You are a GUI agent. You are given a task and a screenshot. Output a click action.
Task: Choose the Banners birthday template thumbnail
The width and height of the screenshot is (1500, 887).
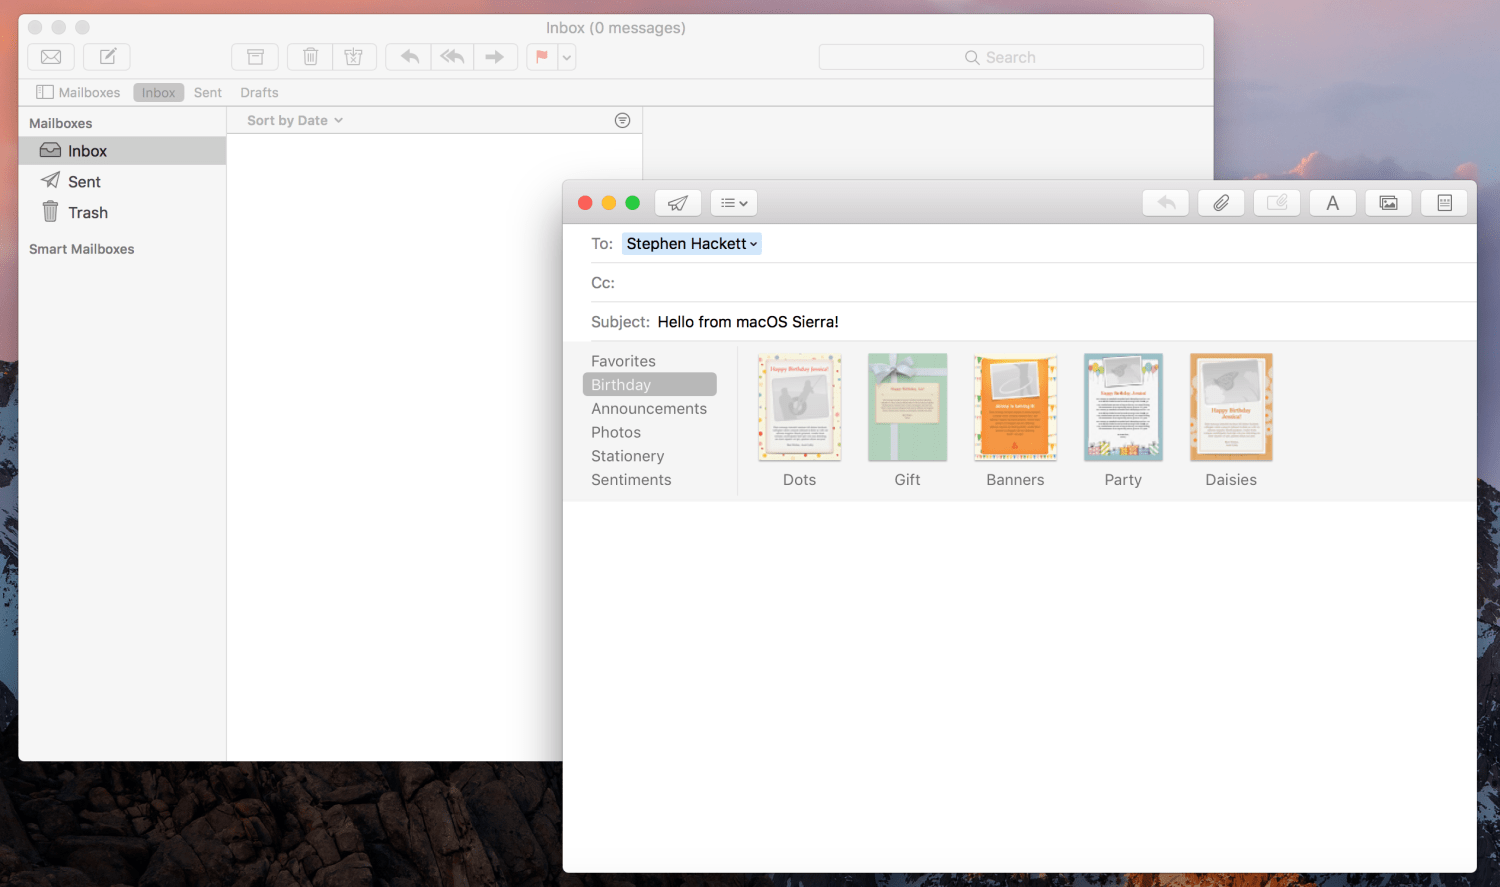(x=1015, y=407)
